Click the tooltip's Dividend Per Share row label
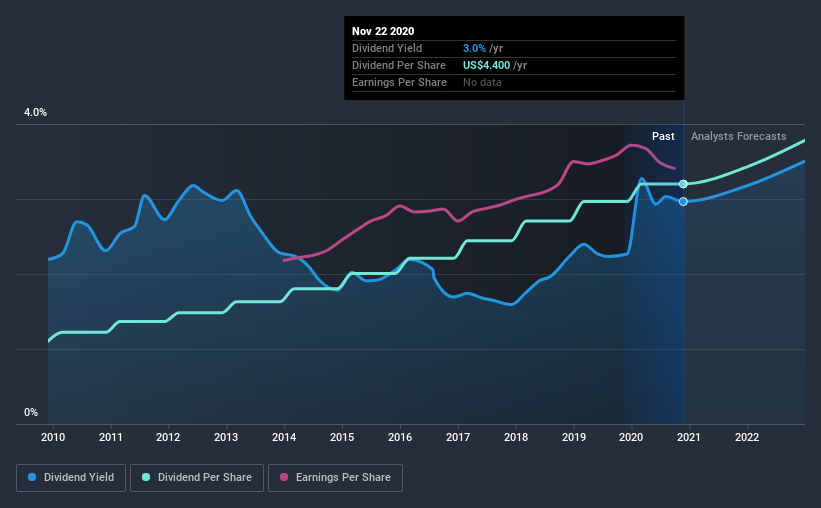This screenshot has height=508, width=821. [399, 65]
